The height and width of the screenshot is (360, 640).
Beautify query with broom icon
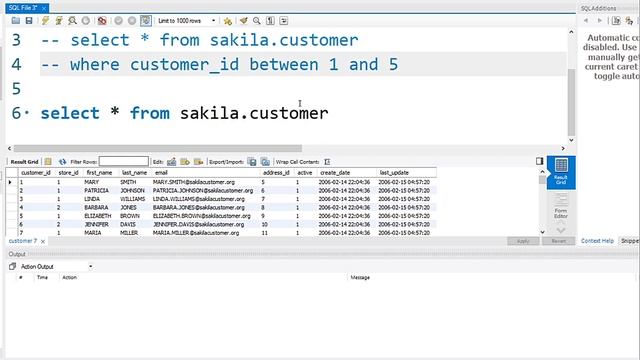244,20
